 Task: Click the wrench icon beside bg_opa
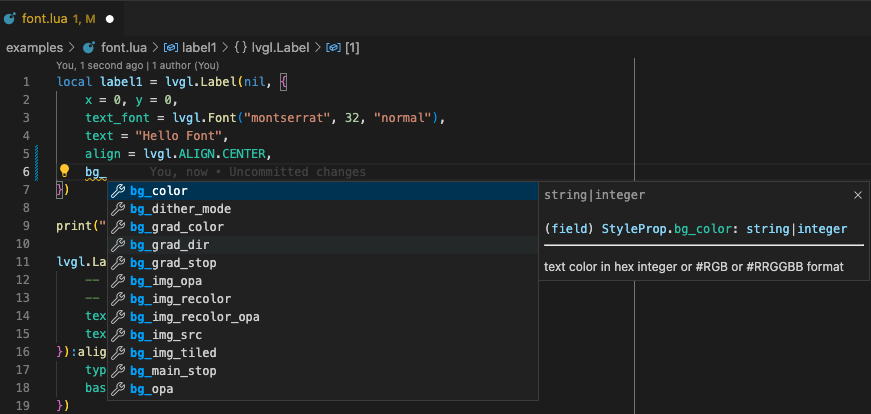click(118, 389)
